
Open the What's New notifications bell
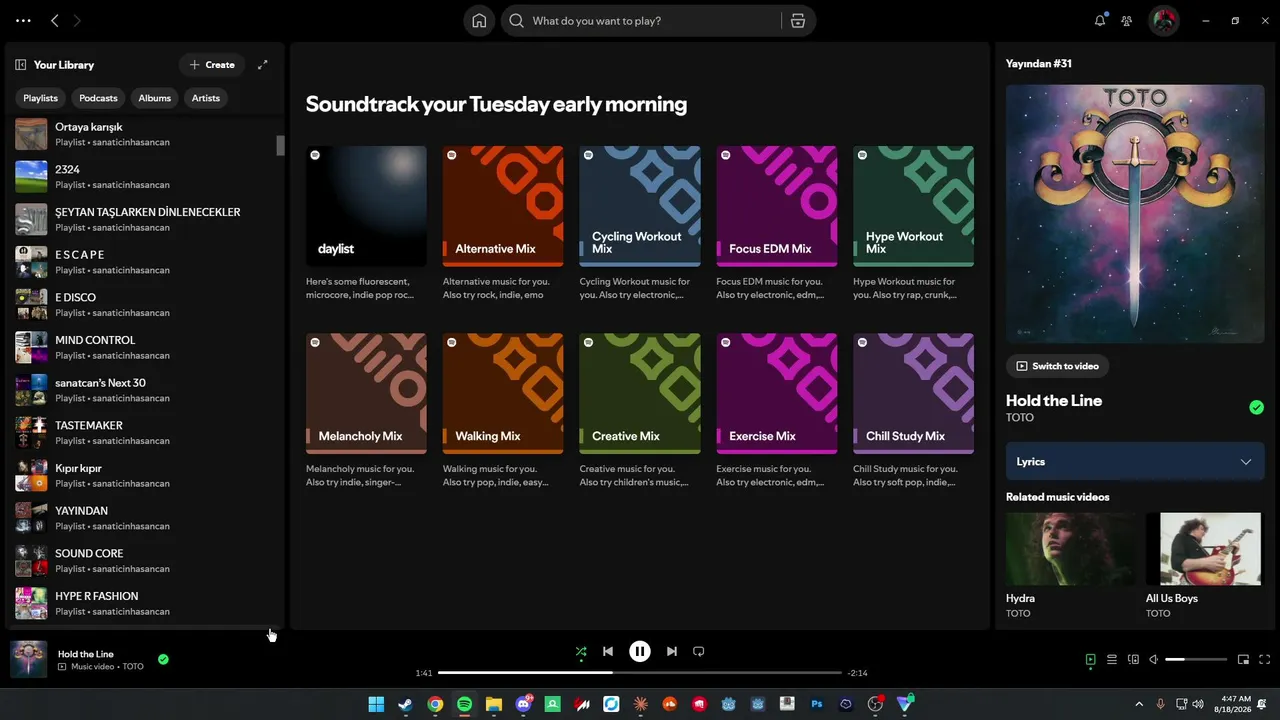1100,20
